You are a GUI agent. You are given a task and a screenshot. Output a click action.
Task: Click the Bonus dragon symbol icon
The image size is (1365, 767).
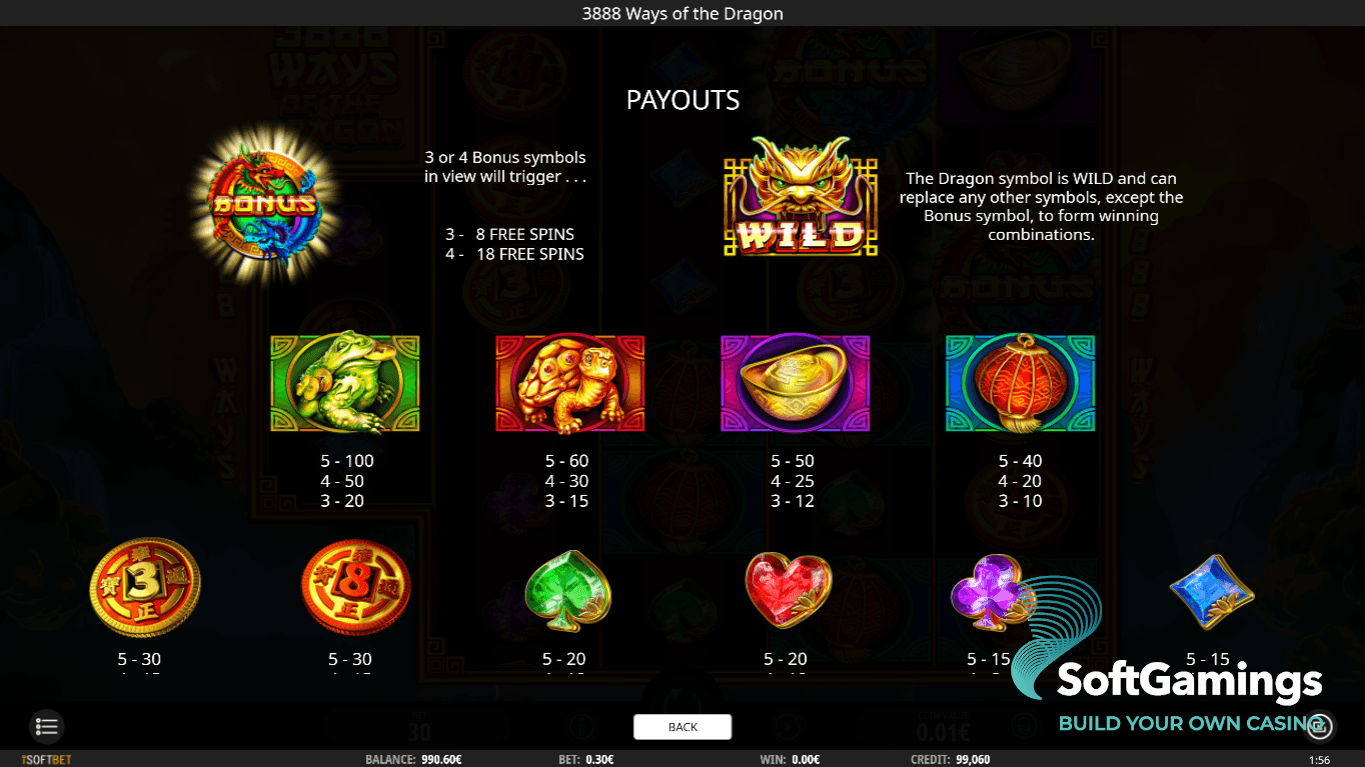pyautogui.click(x=264, y=205)
